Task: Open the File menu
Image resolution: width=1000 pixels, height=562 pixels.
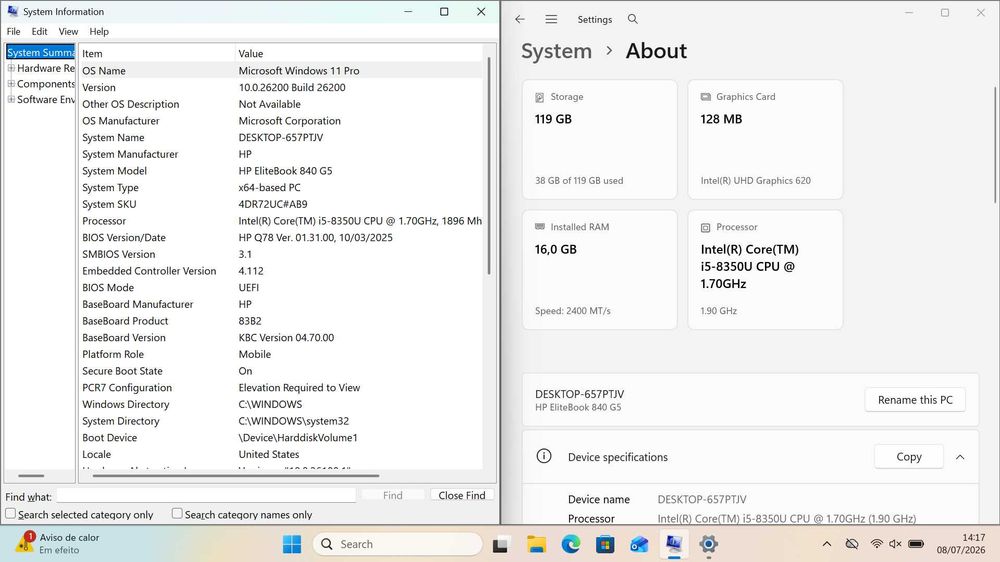Action: (x=13, y=31)
